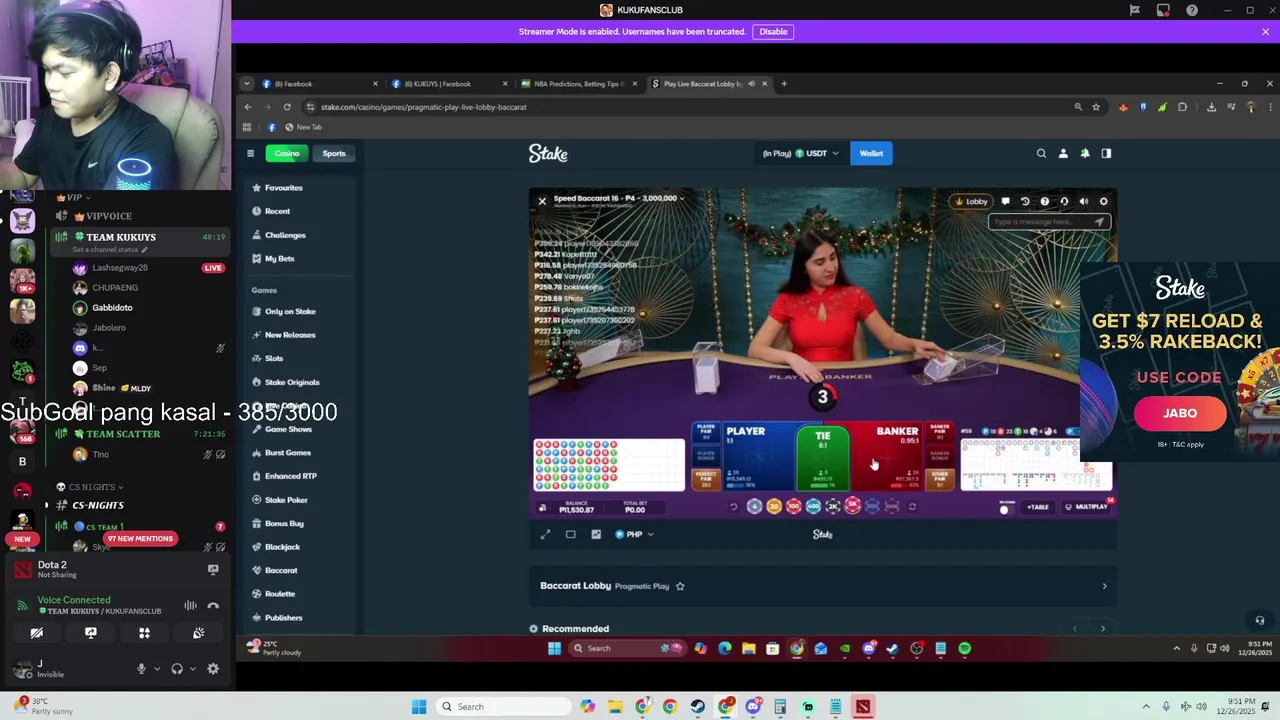Open Discord activities icon
Screen dimensions: 1280x720
pyautogui.click(x=144, y=633)
